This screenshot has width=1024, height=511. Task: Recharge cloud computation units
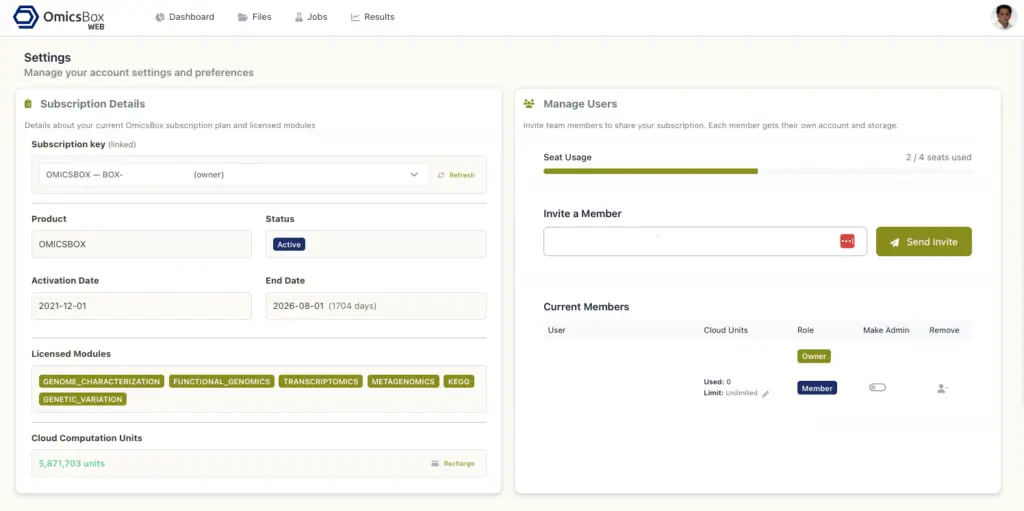point(453,464)
